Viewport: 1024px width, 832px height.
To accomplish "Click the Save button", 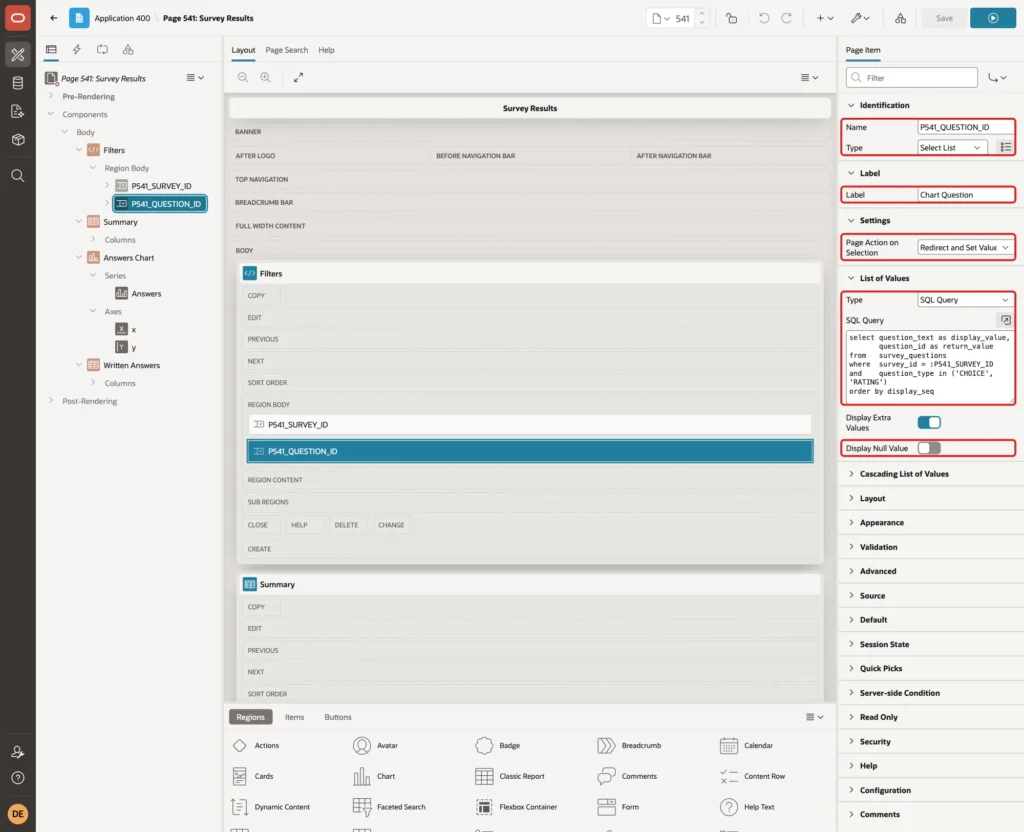I will pos(944,18).
